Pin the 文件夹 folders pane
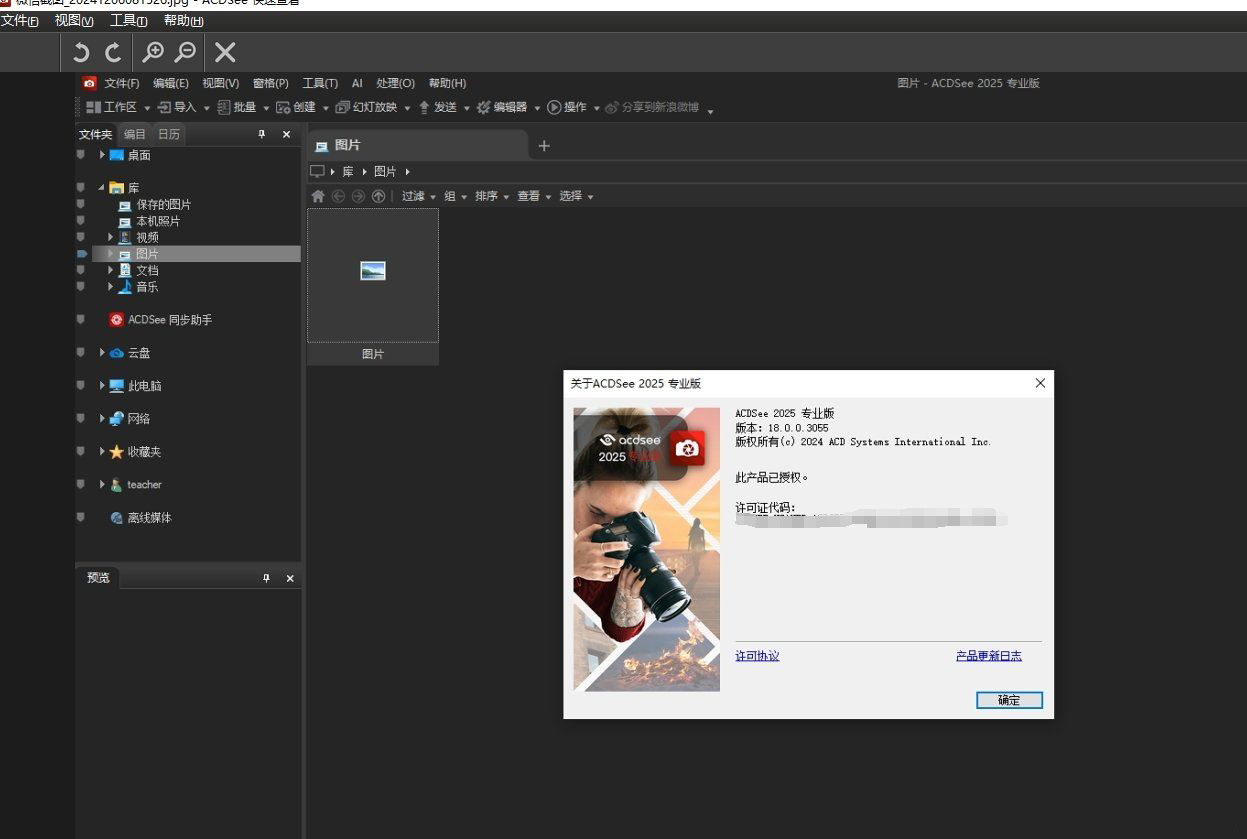 click(x=263, y=134)
